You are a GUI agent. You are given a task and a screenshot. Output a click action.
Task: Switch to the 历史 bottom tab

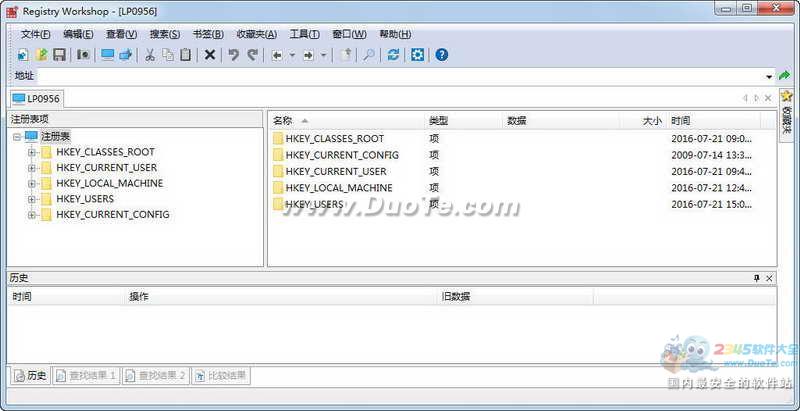click(x=31, y=376)
